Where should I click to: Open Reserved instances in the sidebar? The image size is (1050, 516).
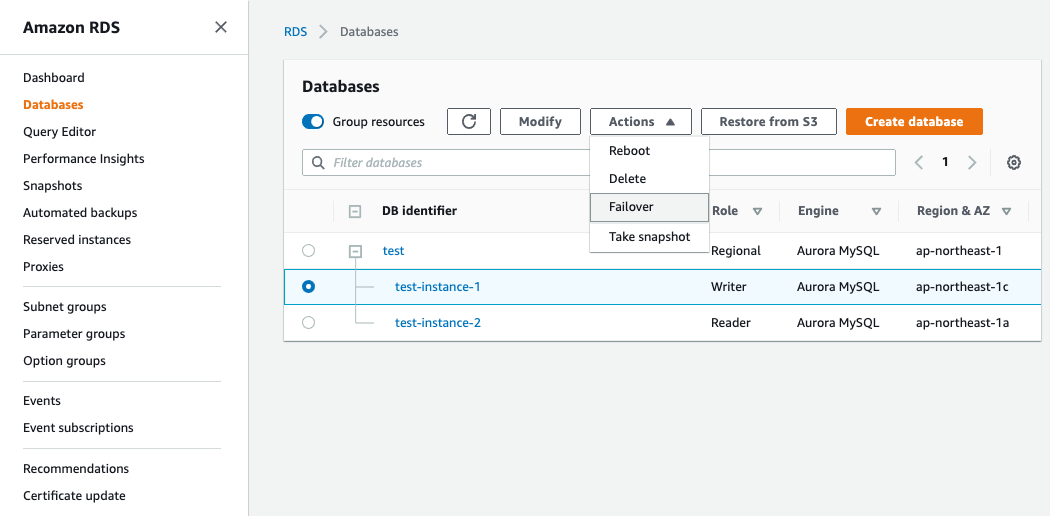click(77, 240)
